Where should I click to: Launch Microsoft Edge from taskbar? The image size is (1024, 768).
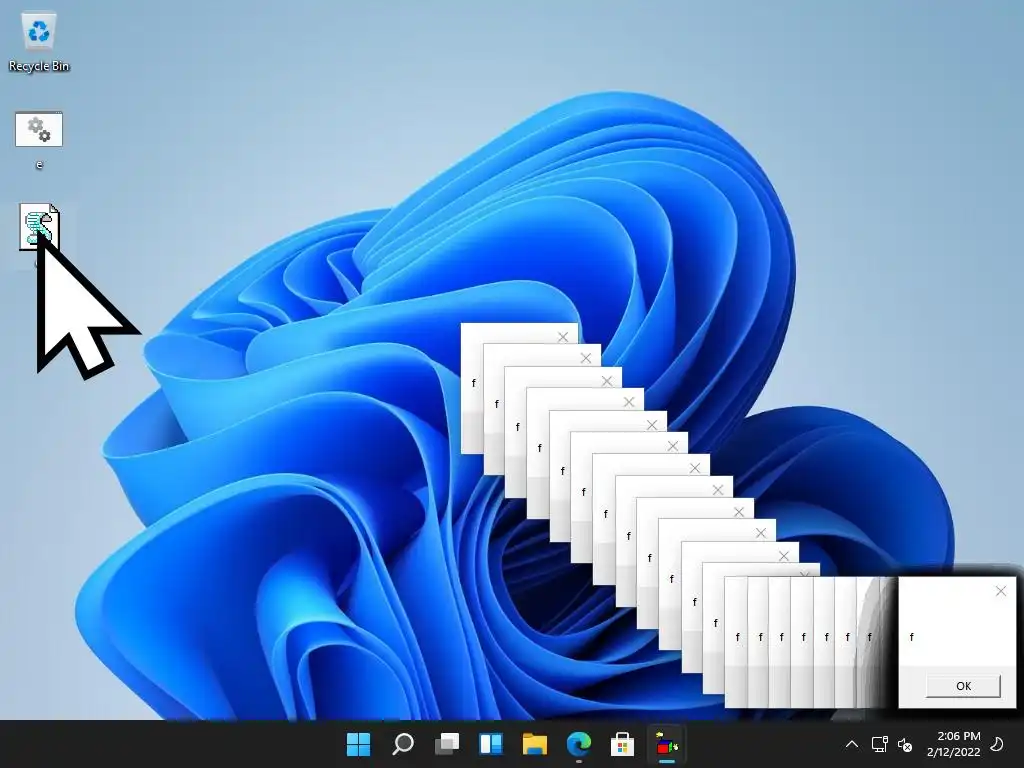[579, 744]
